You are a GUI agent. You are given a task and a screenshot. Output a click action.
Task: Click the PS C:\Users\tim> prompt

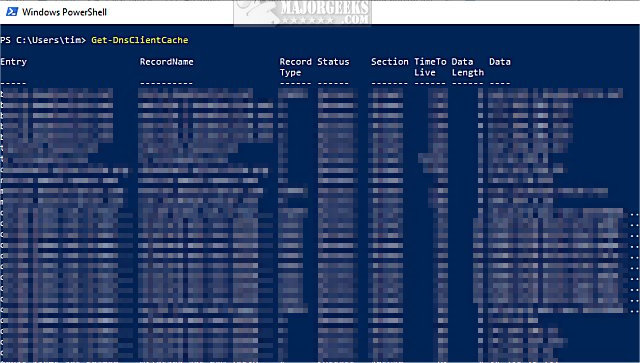tap(43, 40)
